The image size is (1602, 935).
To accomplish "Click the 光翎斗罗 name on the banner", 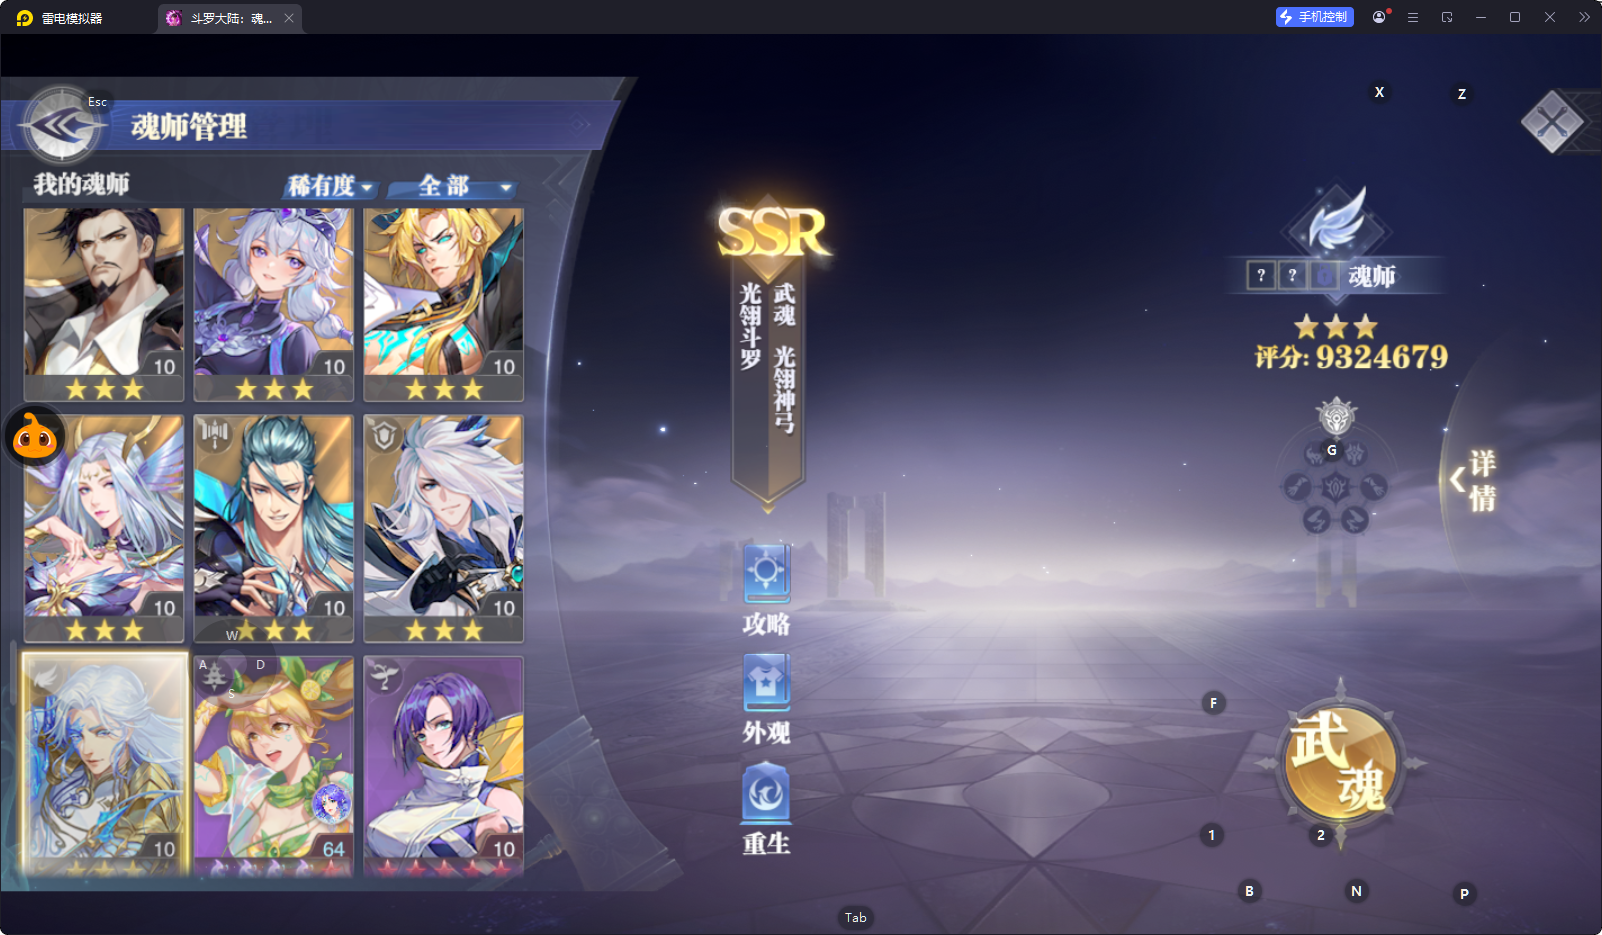I will click(x=751, y=326).
